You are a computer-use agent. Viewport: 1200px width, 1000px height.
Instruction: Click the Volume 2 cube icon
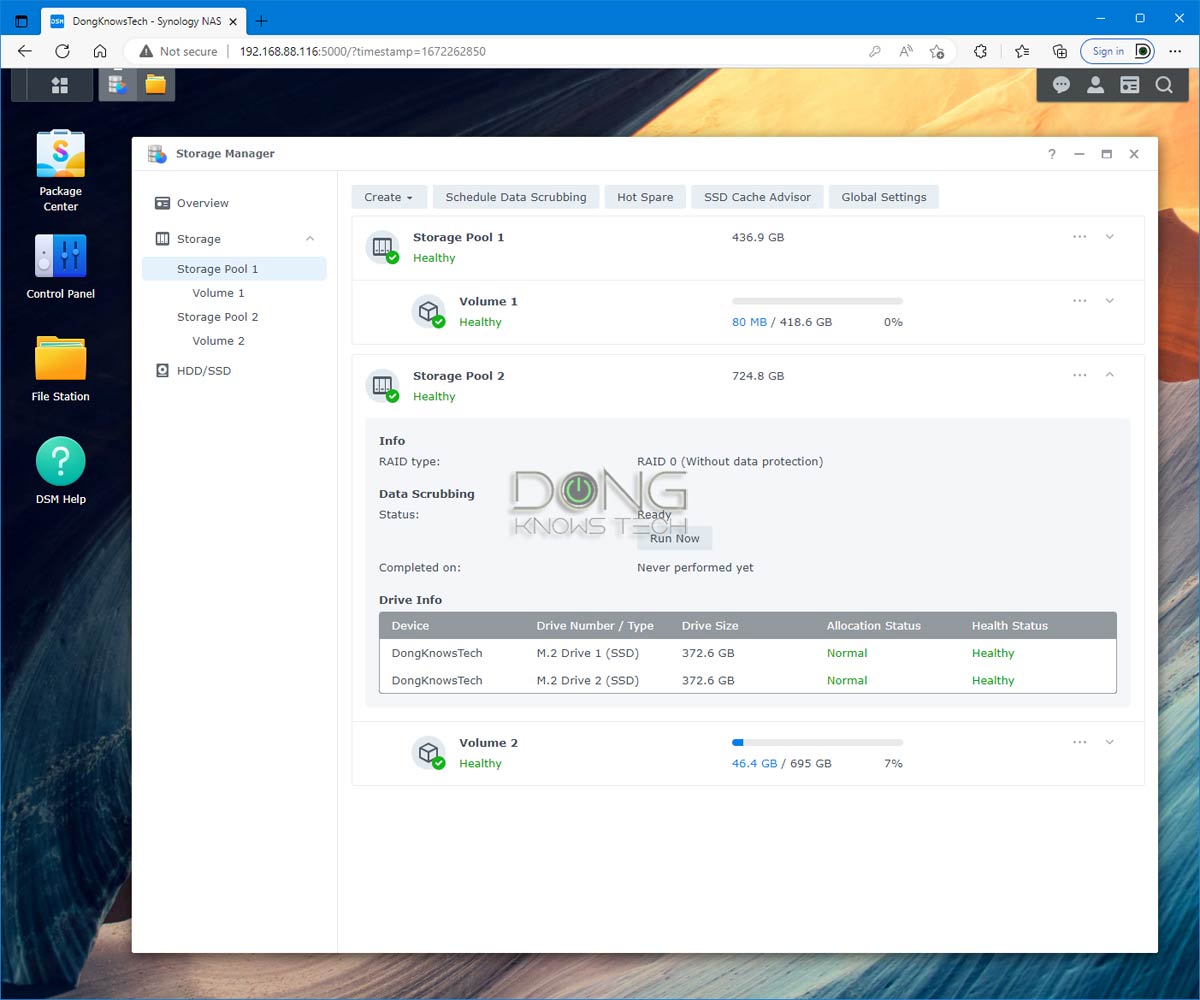point(429,752)
